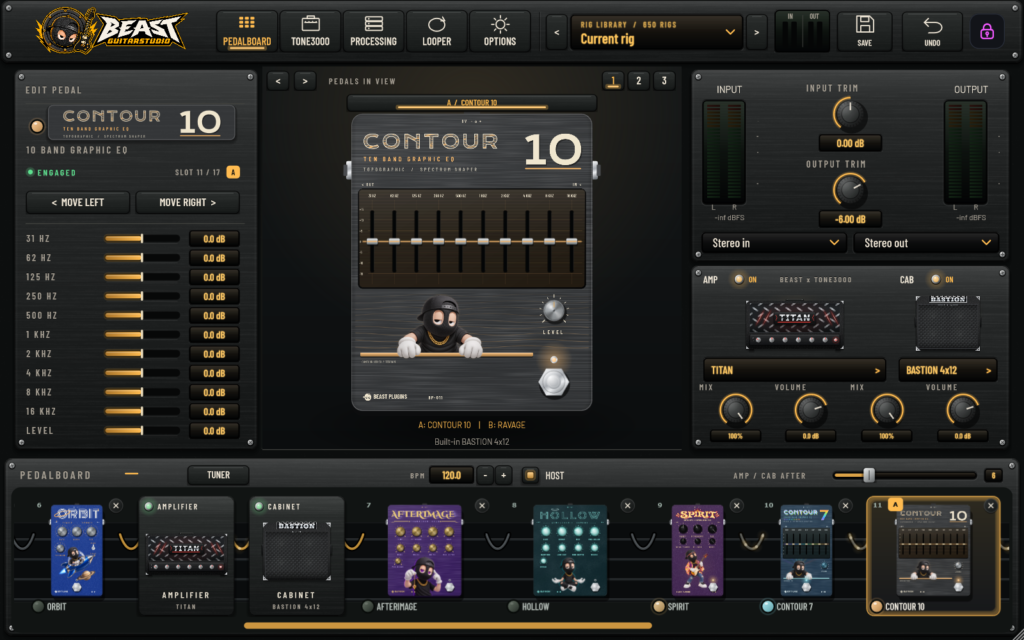Save the current rig
Image resolution: width=1024 pixels, height=640 pixels.
[865, 31]
